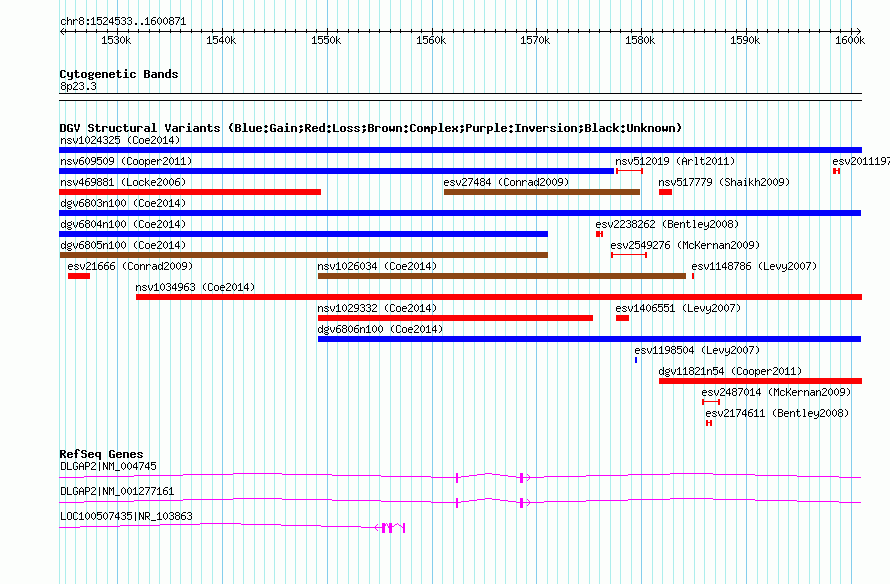Open esv27484 (Conrad2009) variant label

tap(506, 182)
